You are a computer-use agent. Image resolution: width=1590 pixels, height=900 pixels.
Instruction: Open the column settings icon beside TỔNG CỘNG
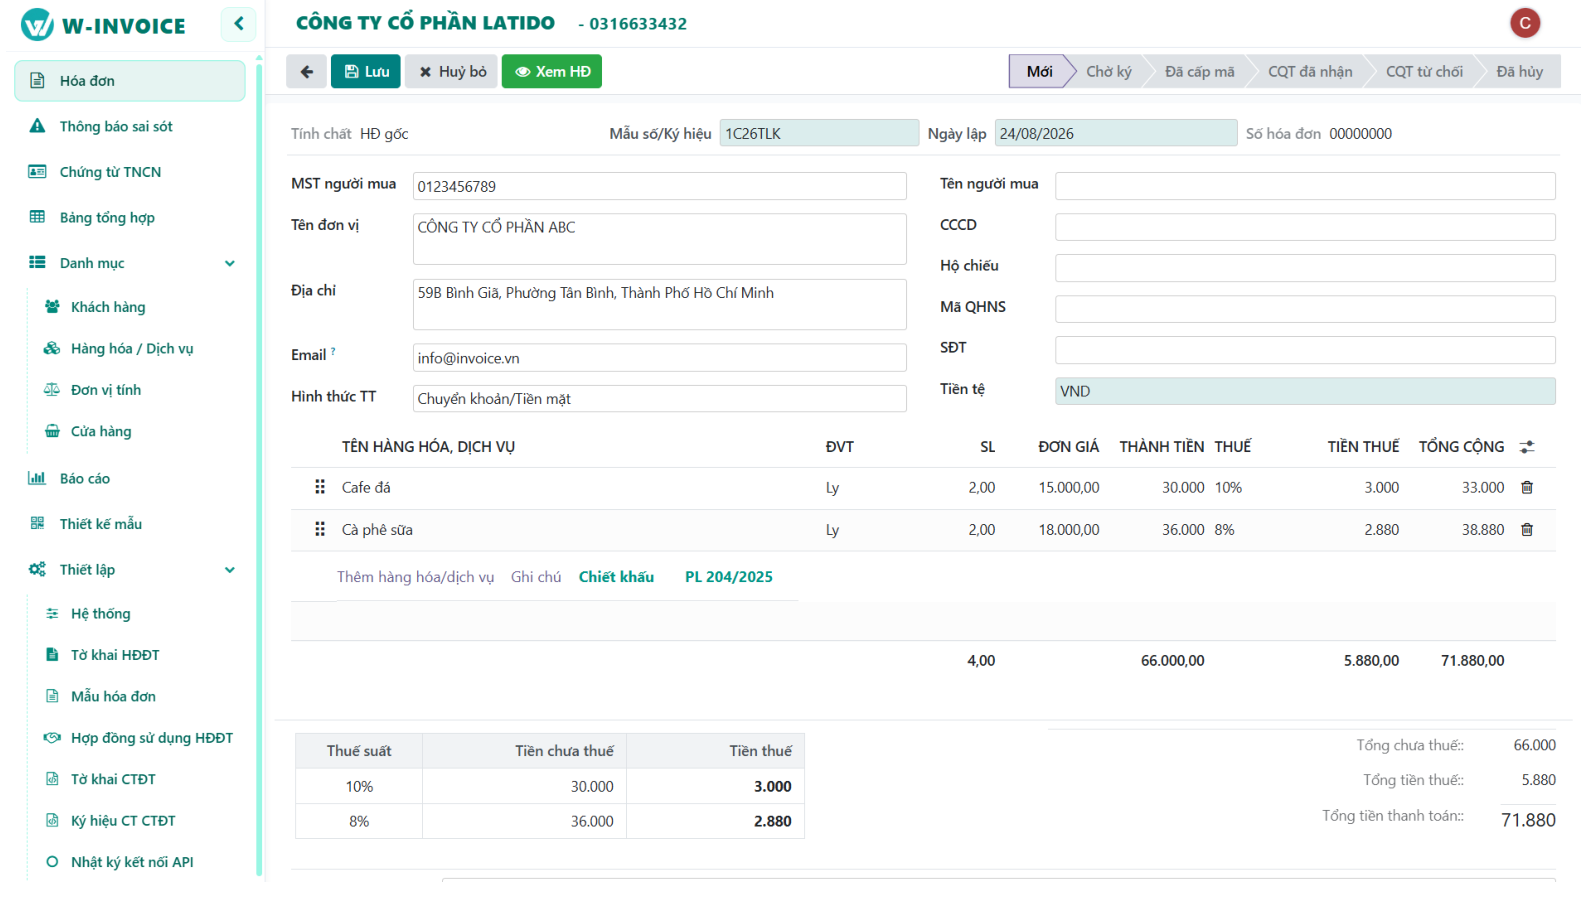click(1527, 447)
